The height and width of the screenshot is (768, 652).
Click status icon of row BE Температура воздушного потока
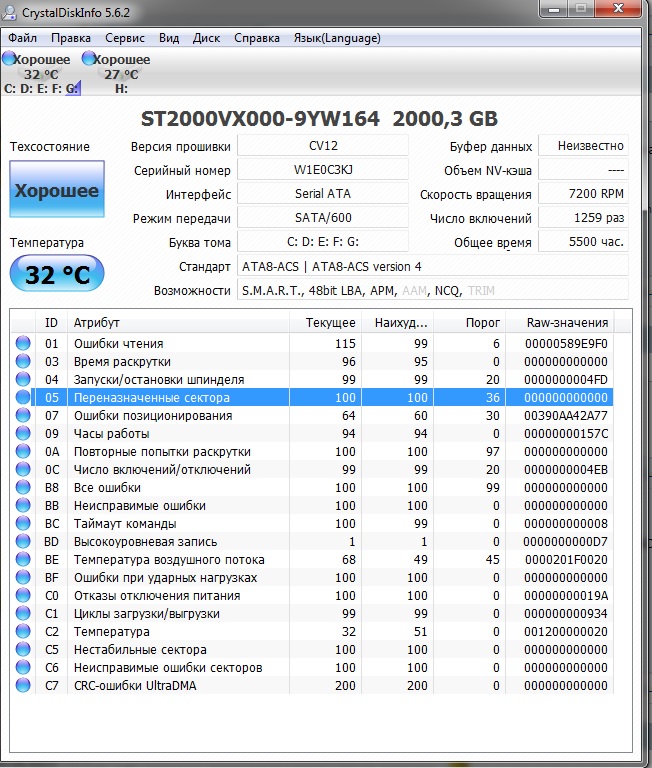(23, 559)
